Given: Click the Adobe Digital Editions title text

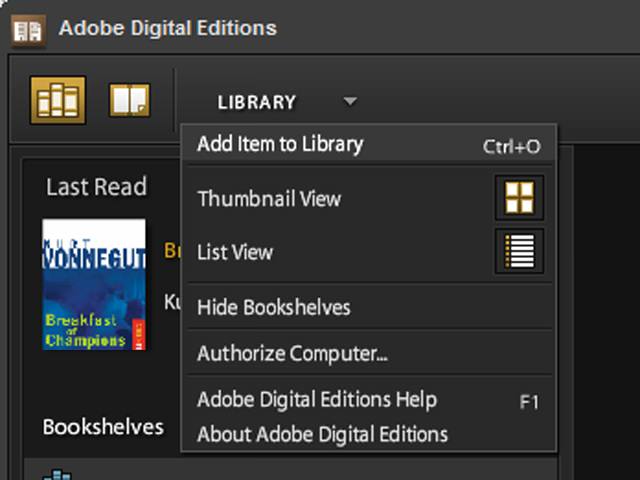Looking at the screenshot, I should coord(167,28).
